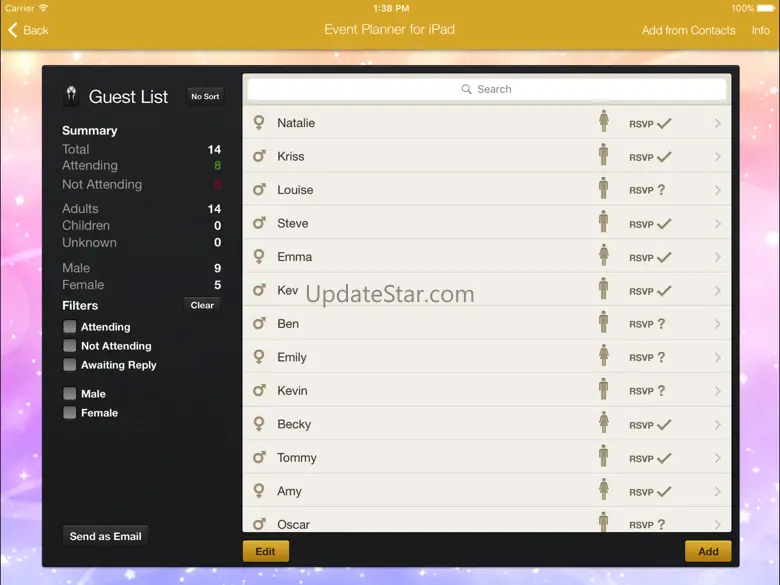Image resolution: width=780 pixels, height=585 pixels.
Task: Open Add from Contacts in top bar
Action: point(688,30)
